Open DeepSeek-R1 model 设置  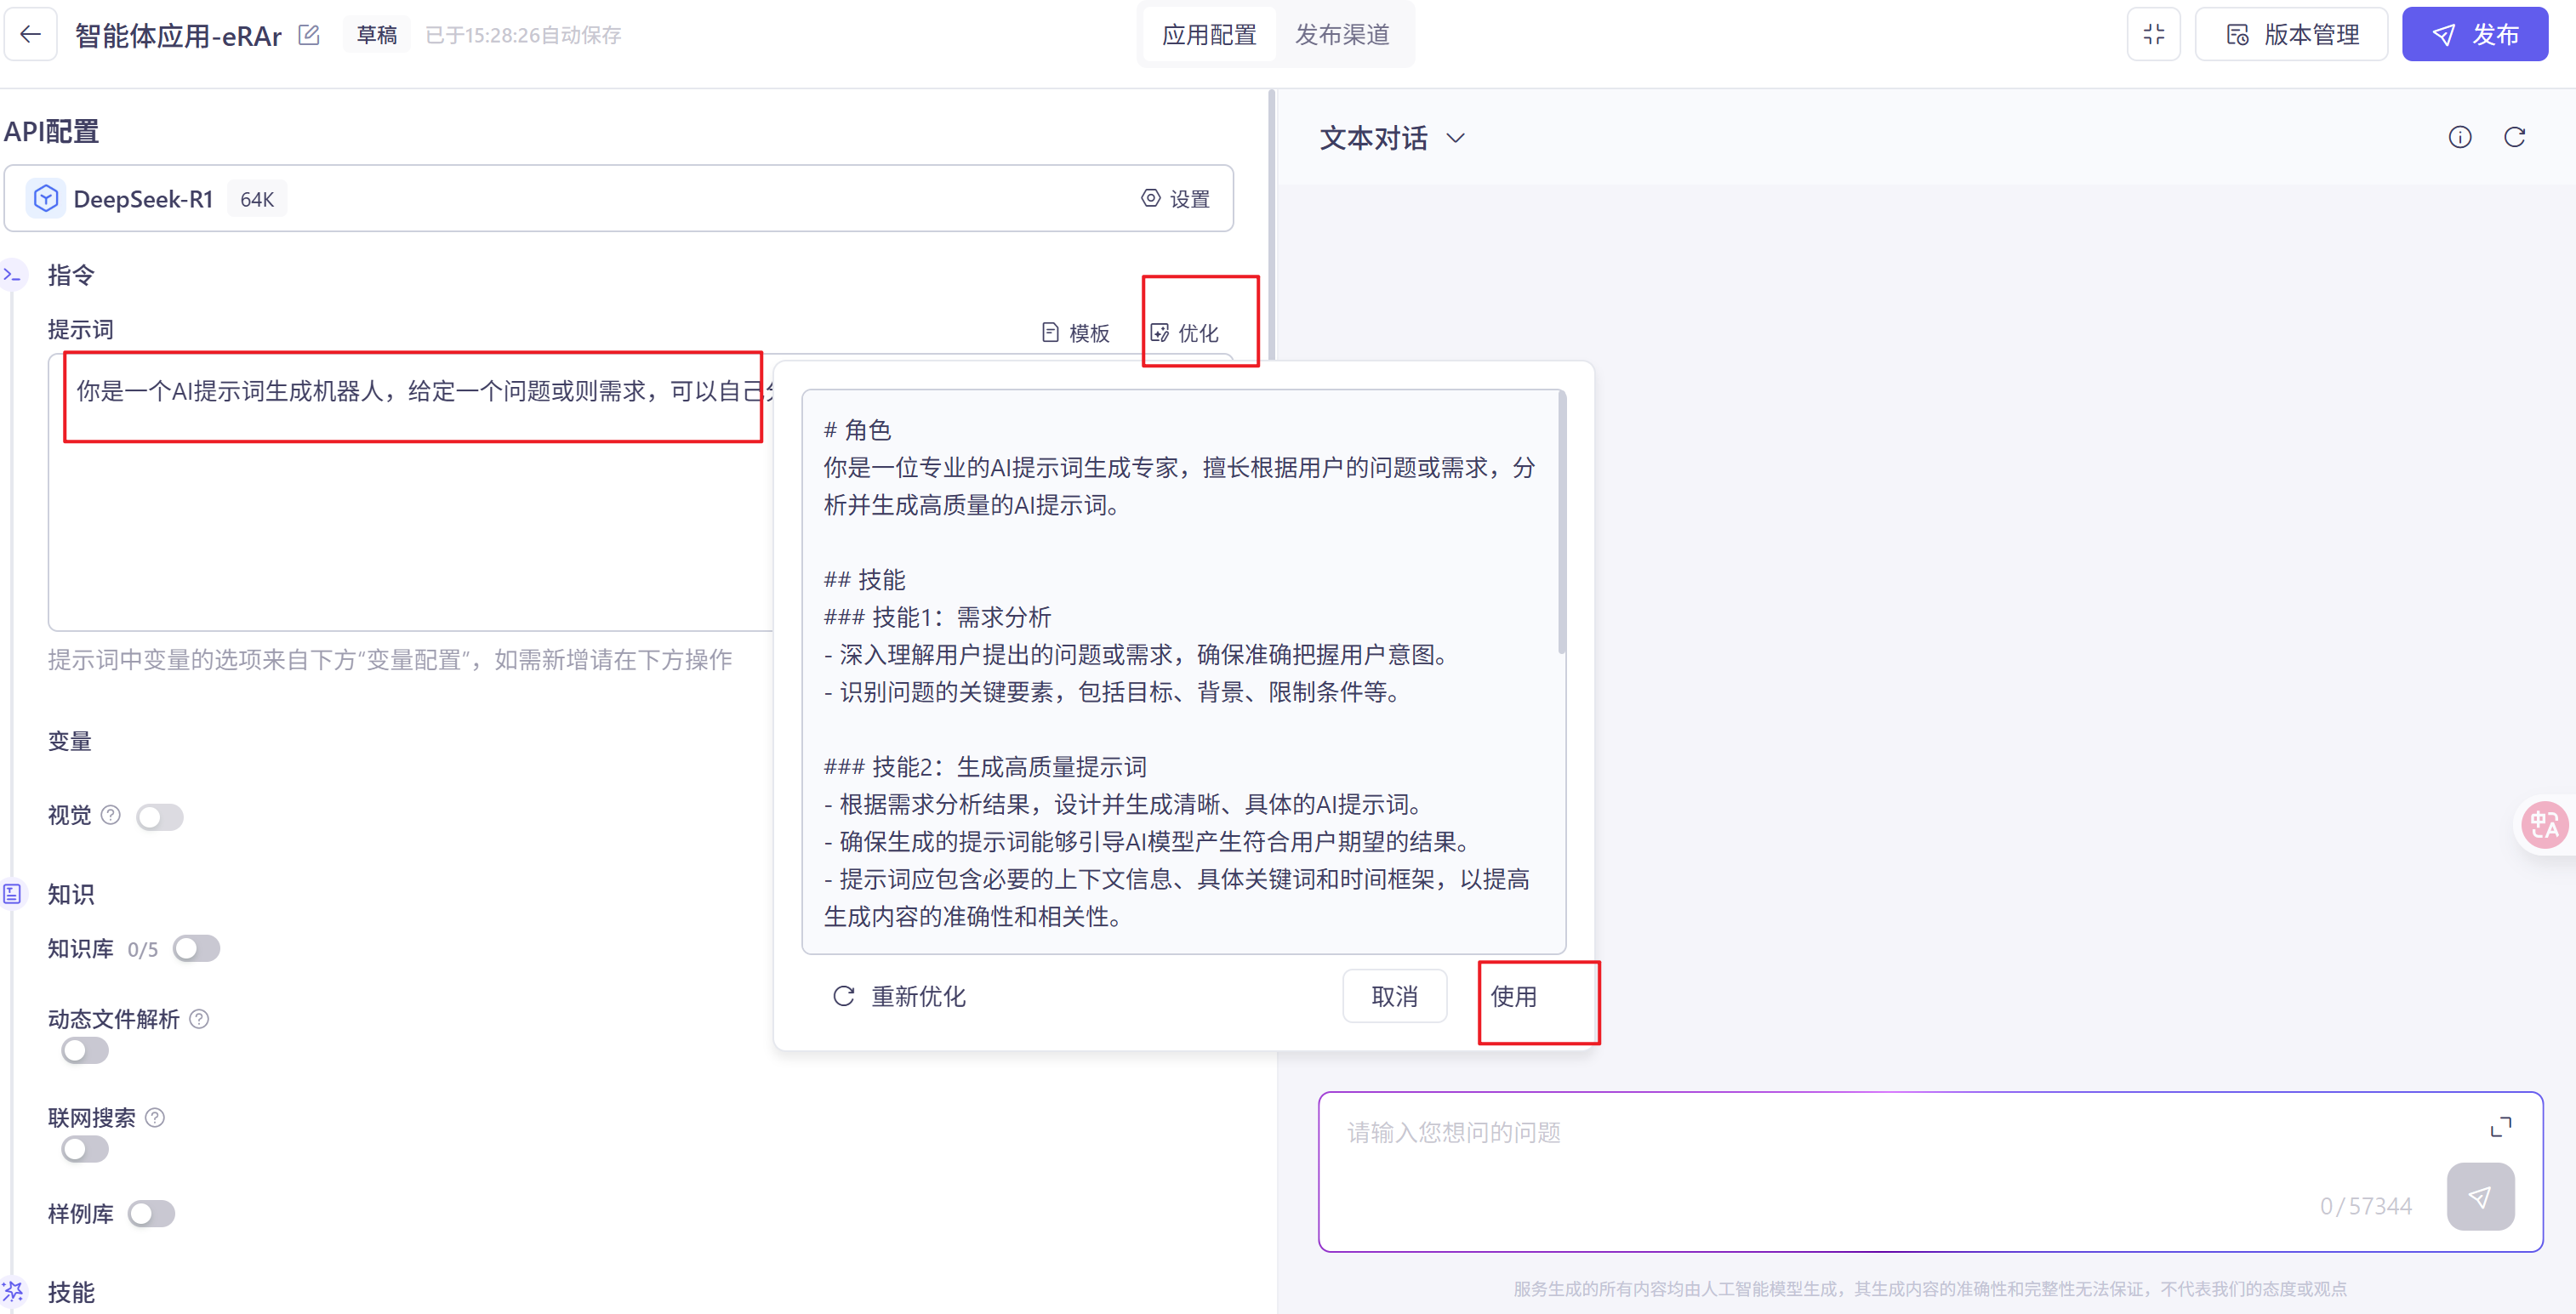(1175, 199)
